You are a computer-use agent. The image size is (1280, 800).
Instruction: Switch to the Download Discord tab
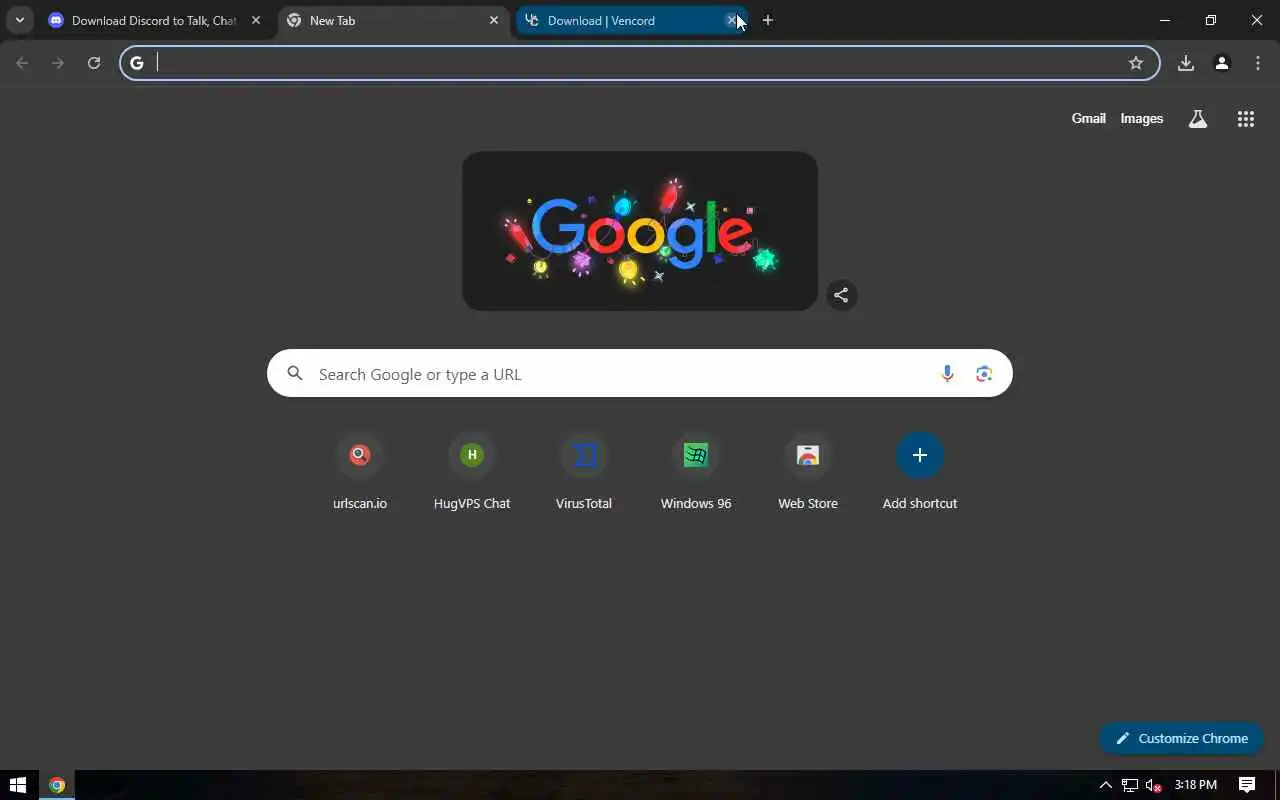156,20
